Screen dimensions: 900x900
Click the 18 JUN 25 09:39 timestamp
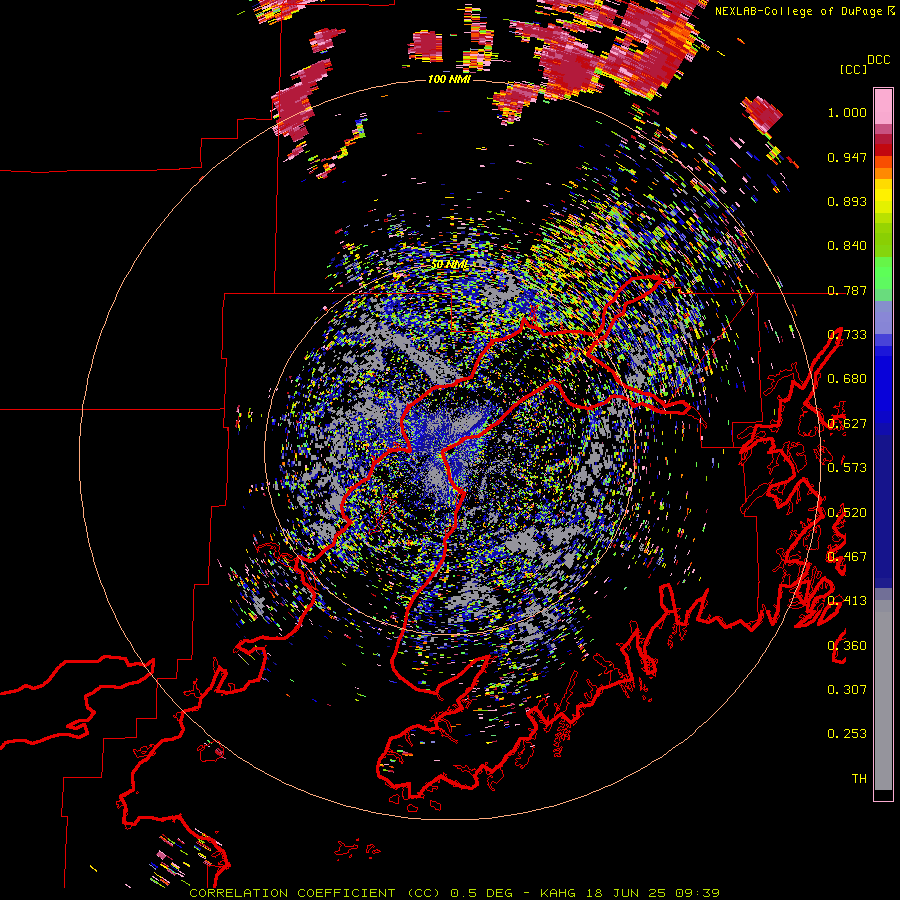(x=653, y=893)
